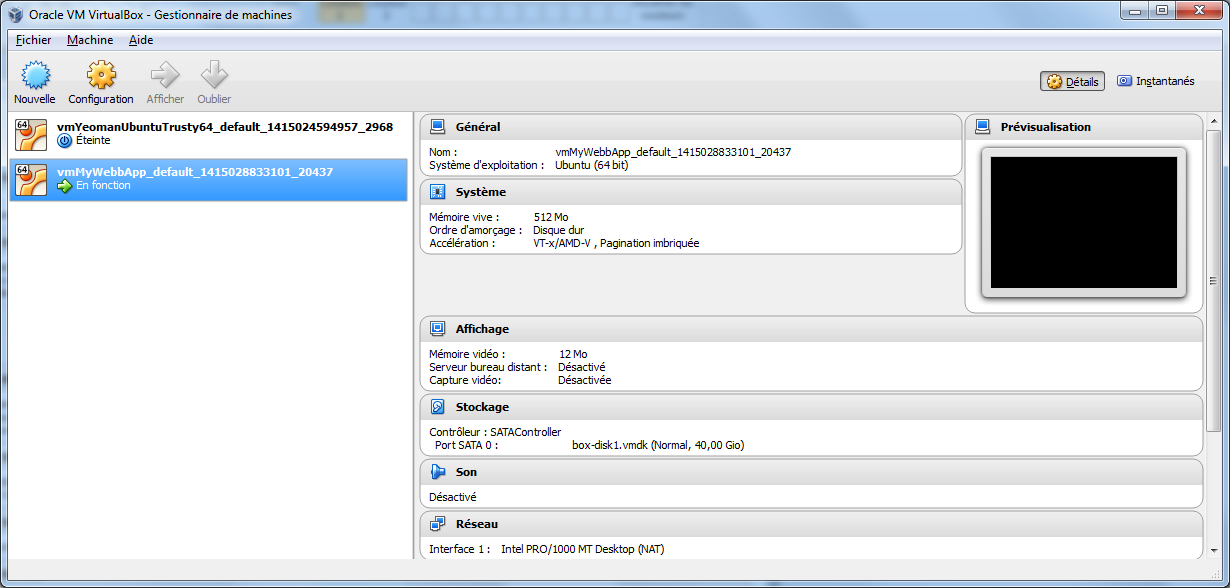Viewport: 1230px width, 588px height.
Task: Click the VirtualBox title bar icon
Action: pyautogui.click(x=15, y=14)
